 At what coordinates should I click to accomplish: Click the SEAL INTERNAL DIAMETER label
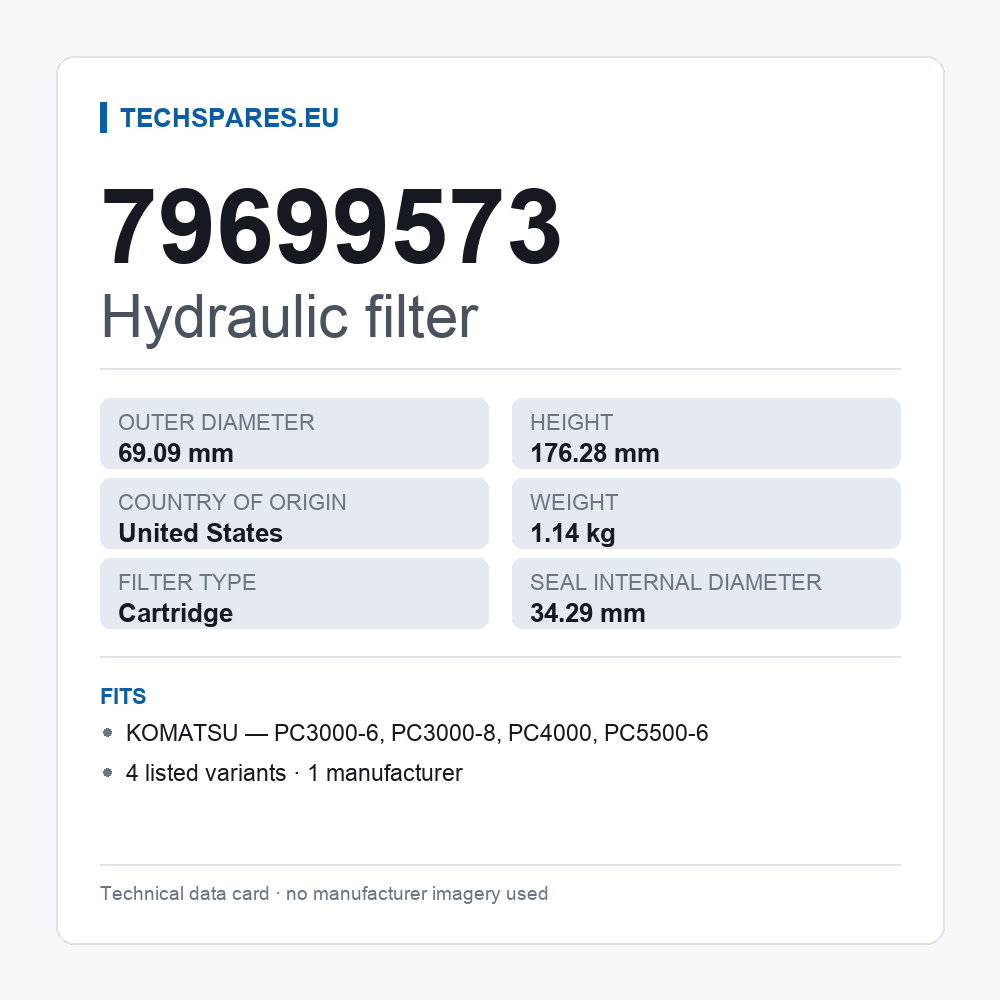pyautogui.click(x=675, y=582)
